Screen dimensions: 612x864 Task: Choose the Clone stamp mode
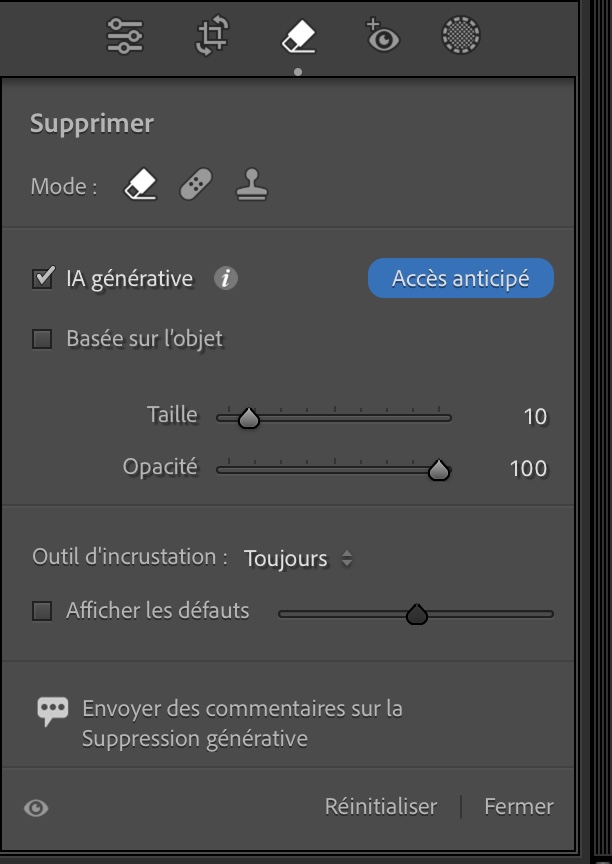(251, 185)
